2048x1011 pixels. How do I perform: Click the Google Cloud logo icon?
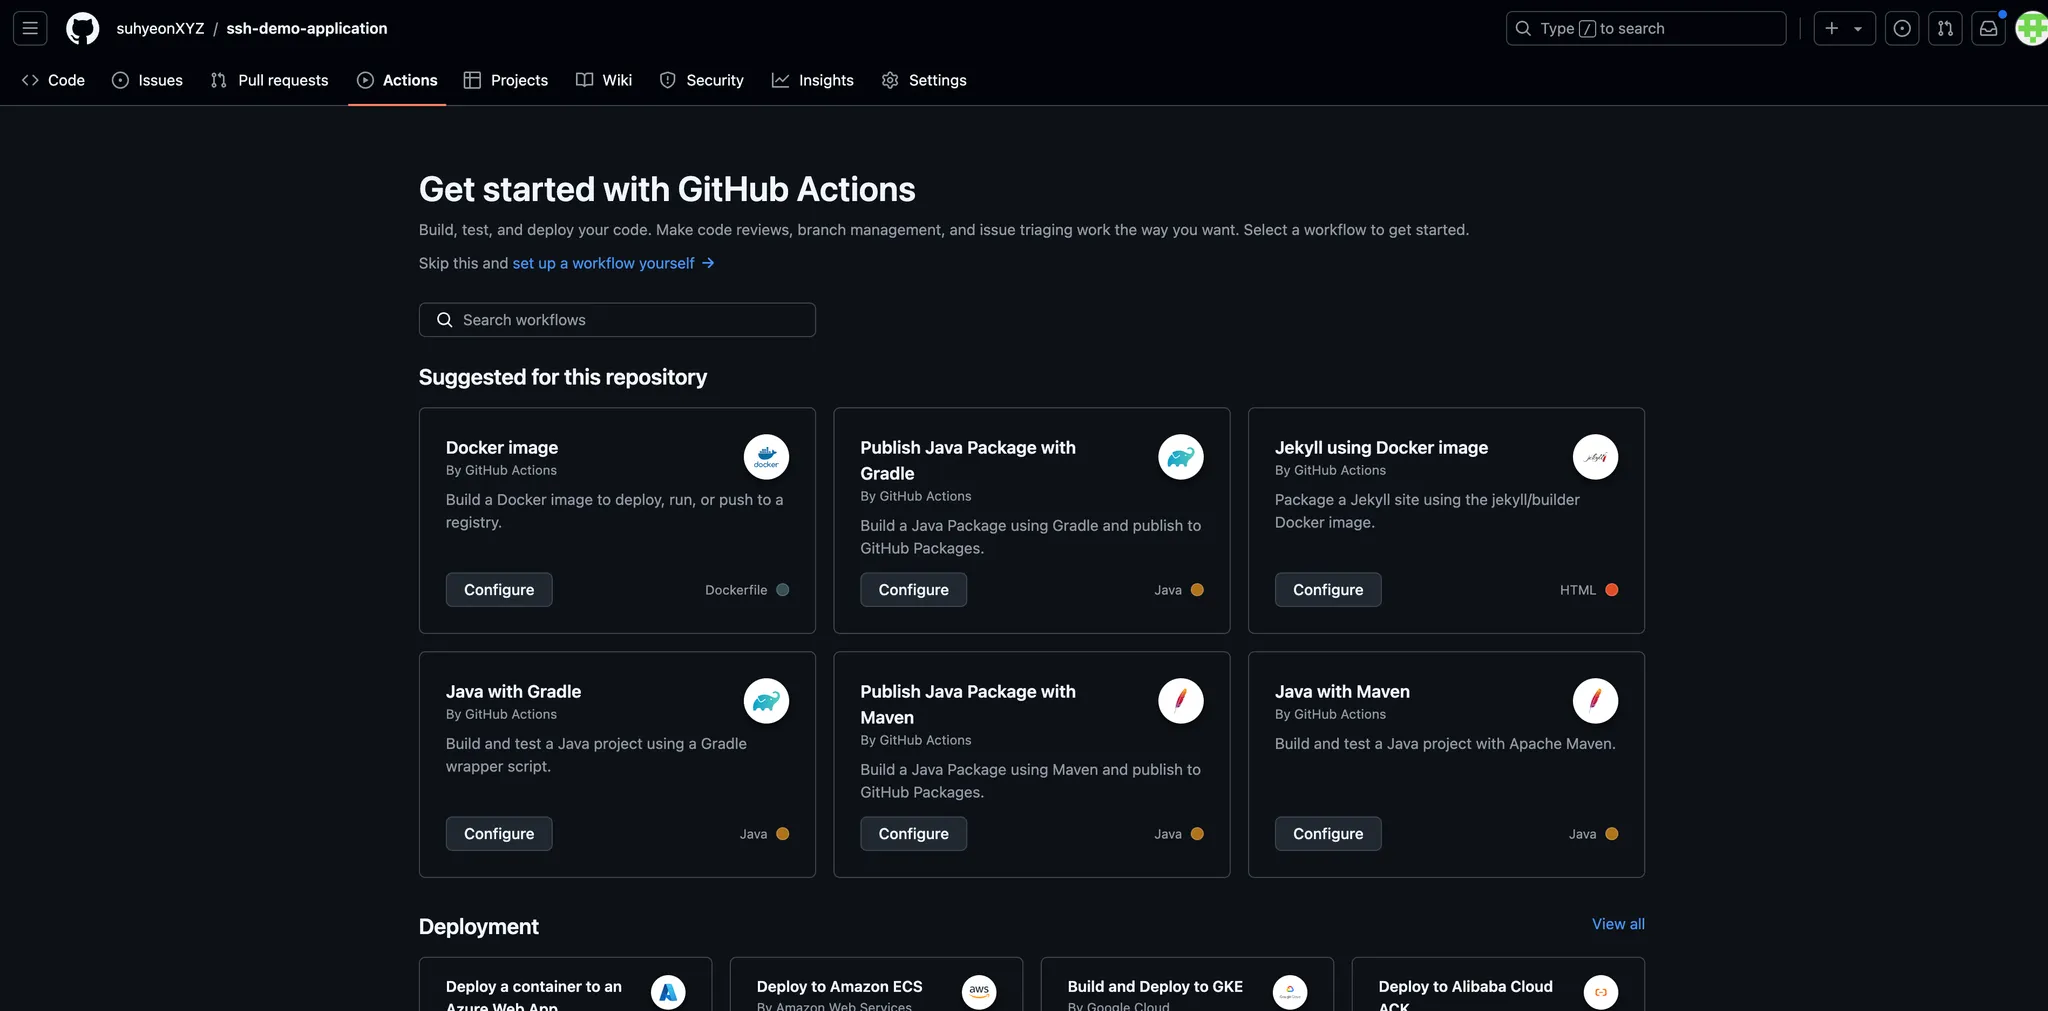(1290, 992)
